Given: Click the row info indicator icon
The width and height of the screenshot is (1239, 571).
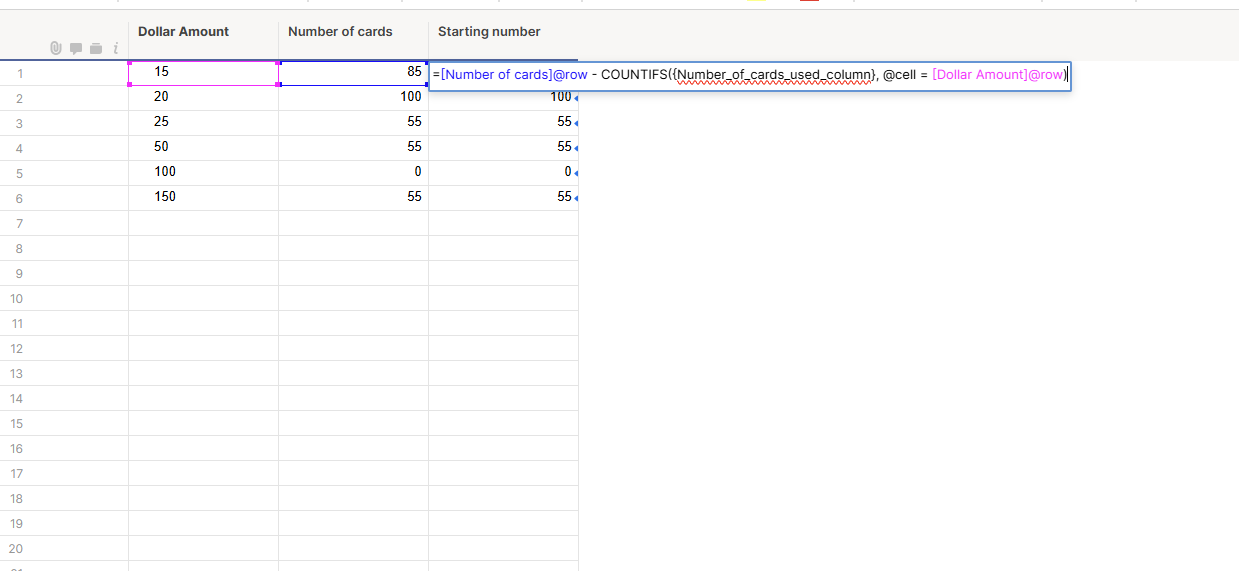Looking at the screenshot, I should (116, 48).
